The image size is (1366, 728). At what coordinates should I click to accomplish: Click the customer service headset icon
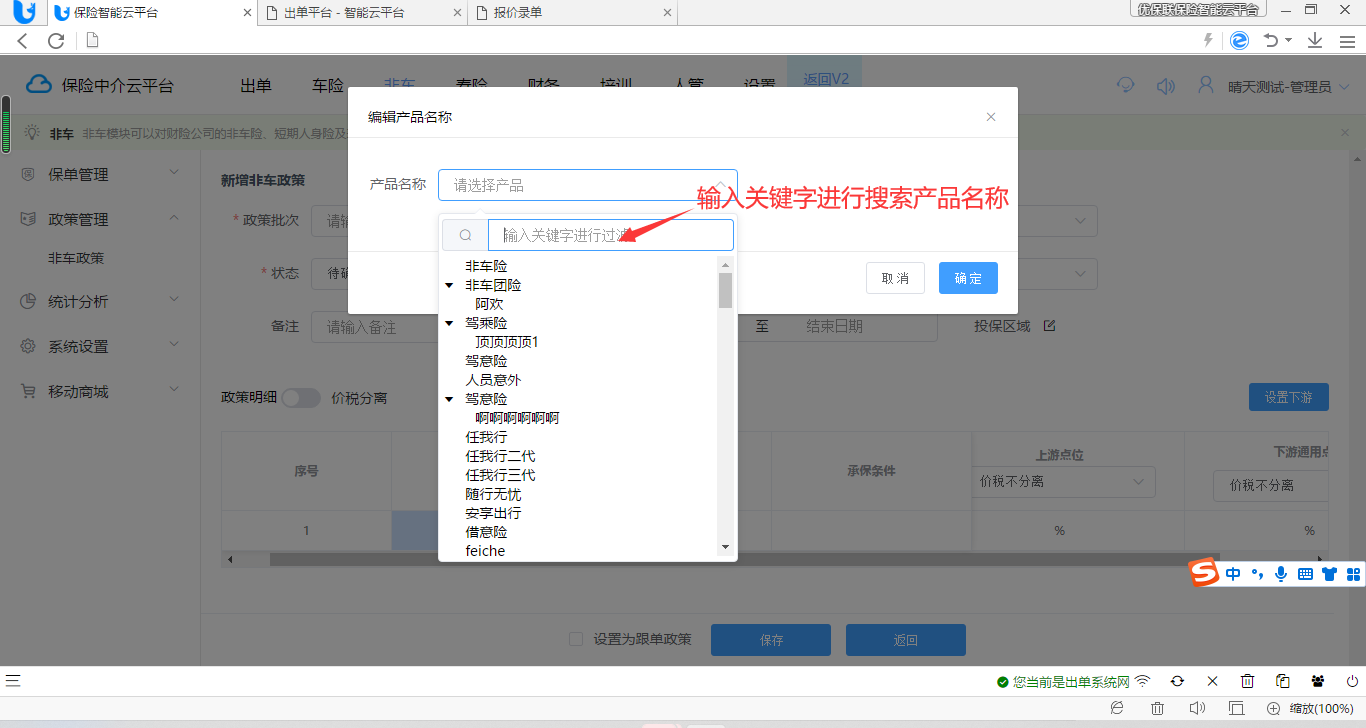click(1126, 86)
